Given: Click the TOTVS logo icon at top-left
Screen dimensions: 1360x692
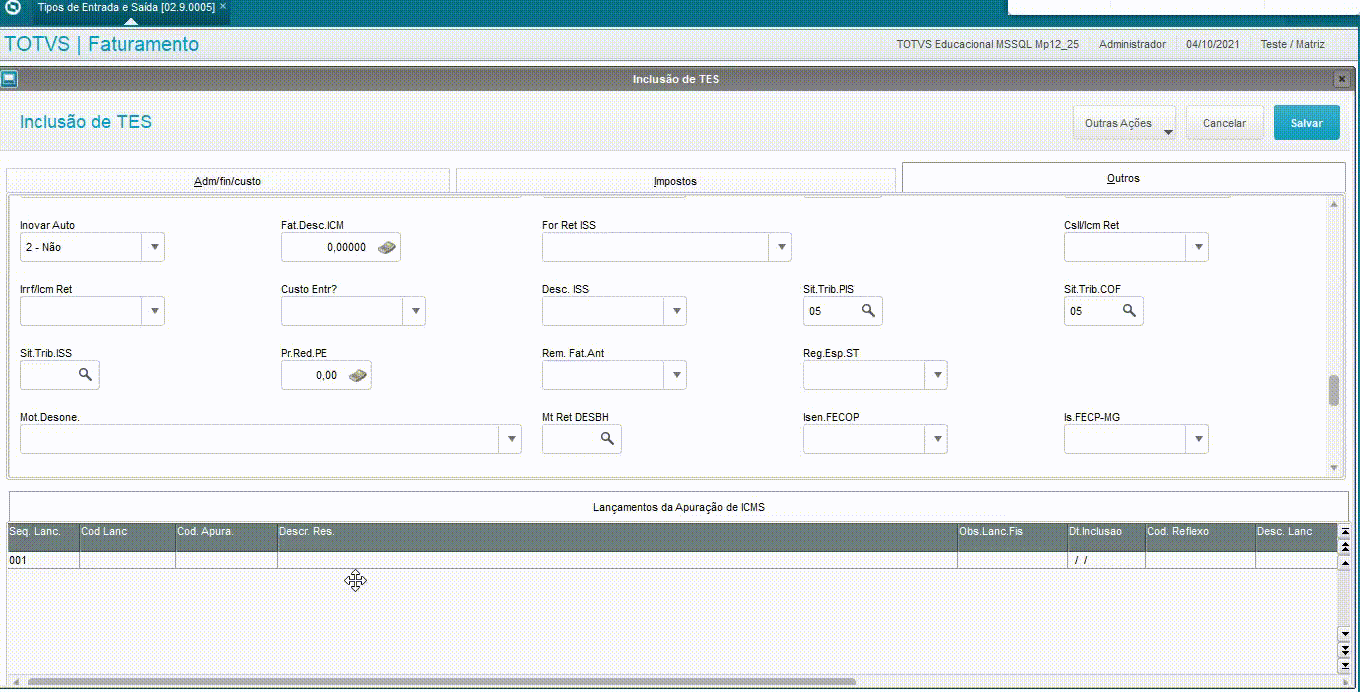Looking at the screenshot, I should tap(14, 7).
